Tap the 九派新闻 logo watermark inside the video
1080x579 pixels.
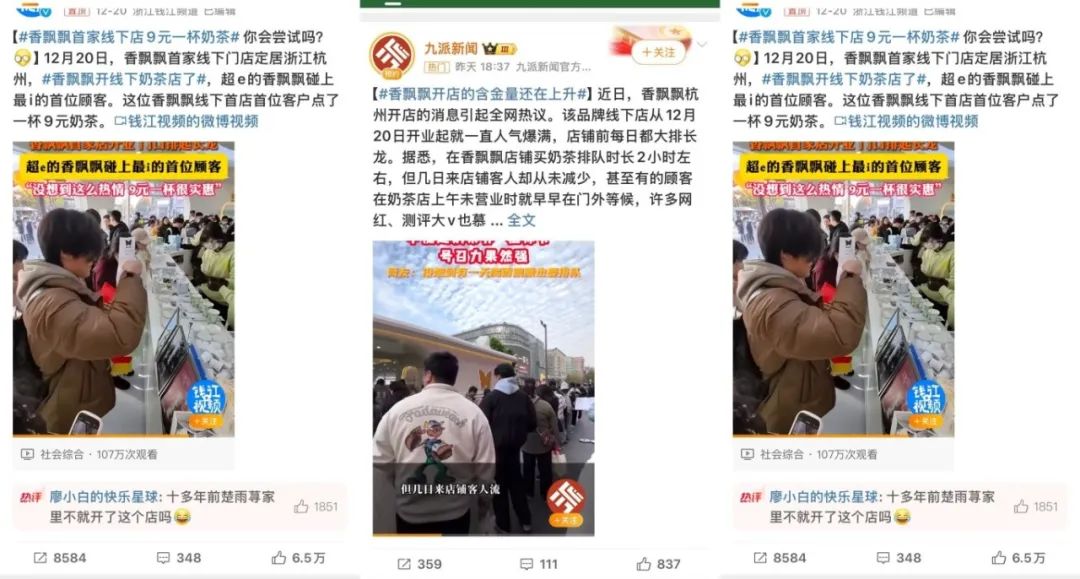pos(566,503)
